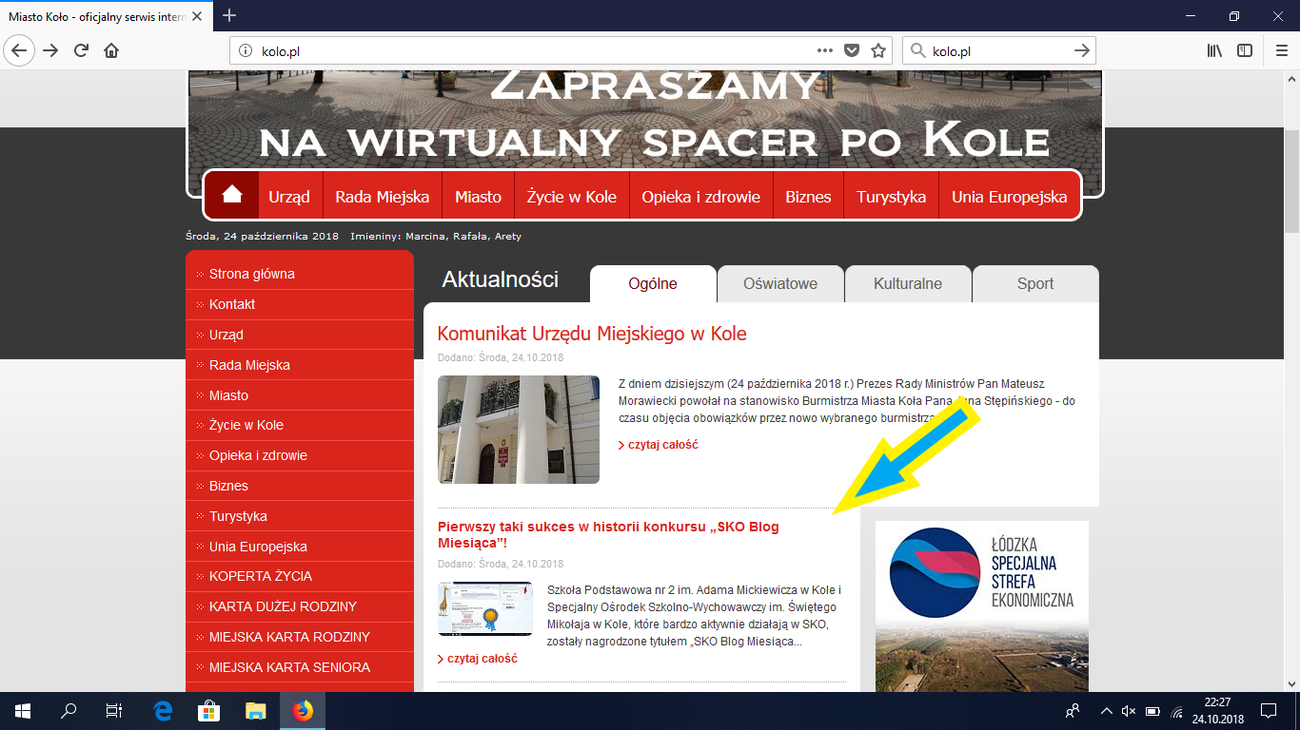Open Unia Europejska top menu item
The height and width of the screenshot is (730, 1300).
pos(1009,196)
